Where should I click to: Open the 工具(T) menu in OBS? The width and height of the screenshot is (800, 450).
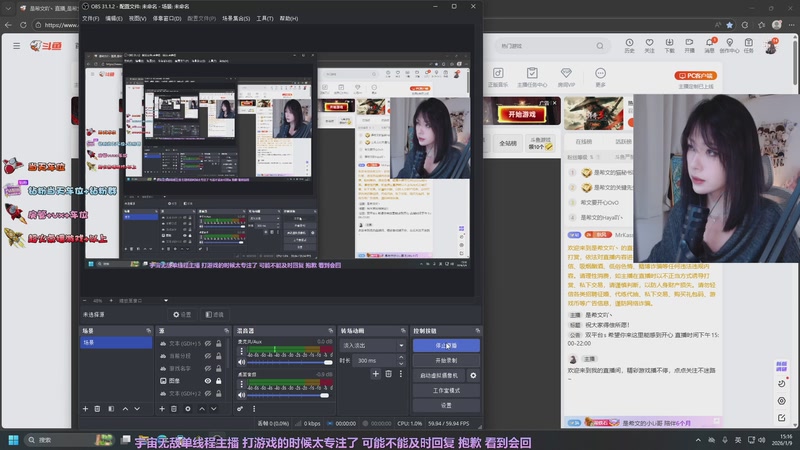(x=265, y=18)
